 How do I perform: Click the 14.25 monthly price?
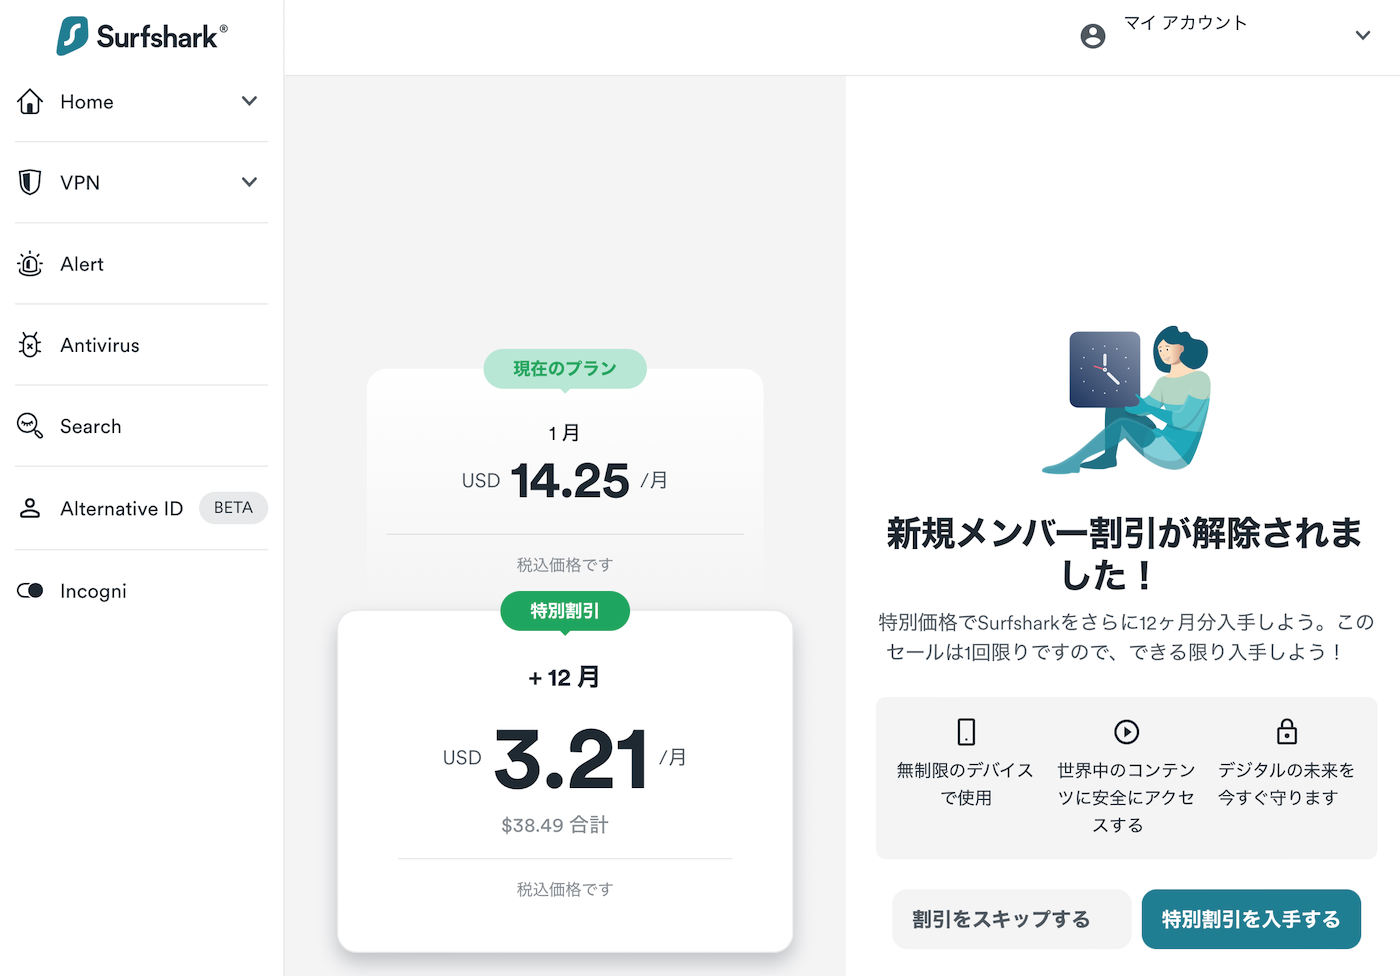(570, 481)
